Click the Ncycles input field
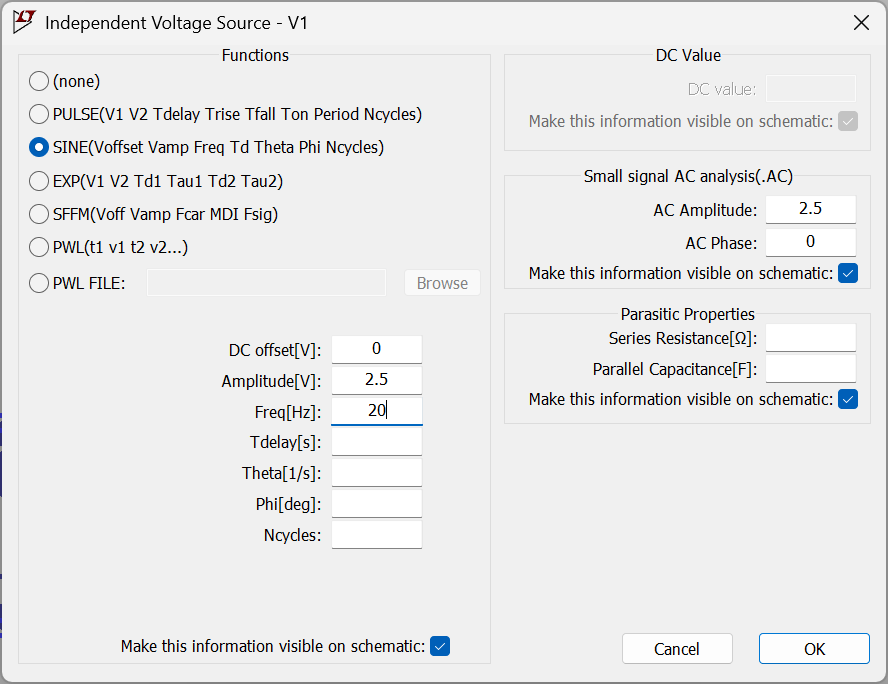 coord(377,535)
